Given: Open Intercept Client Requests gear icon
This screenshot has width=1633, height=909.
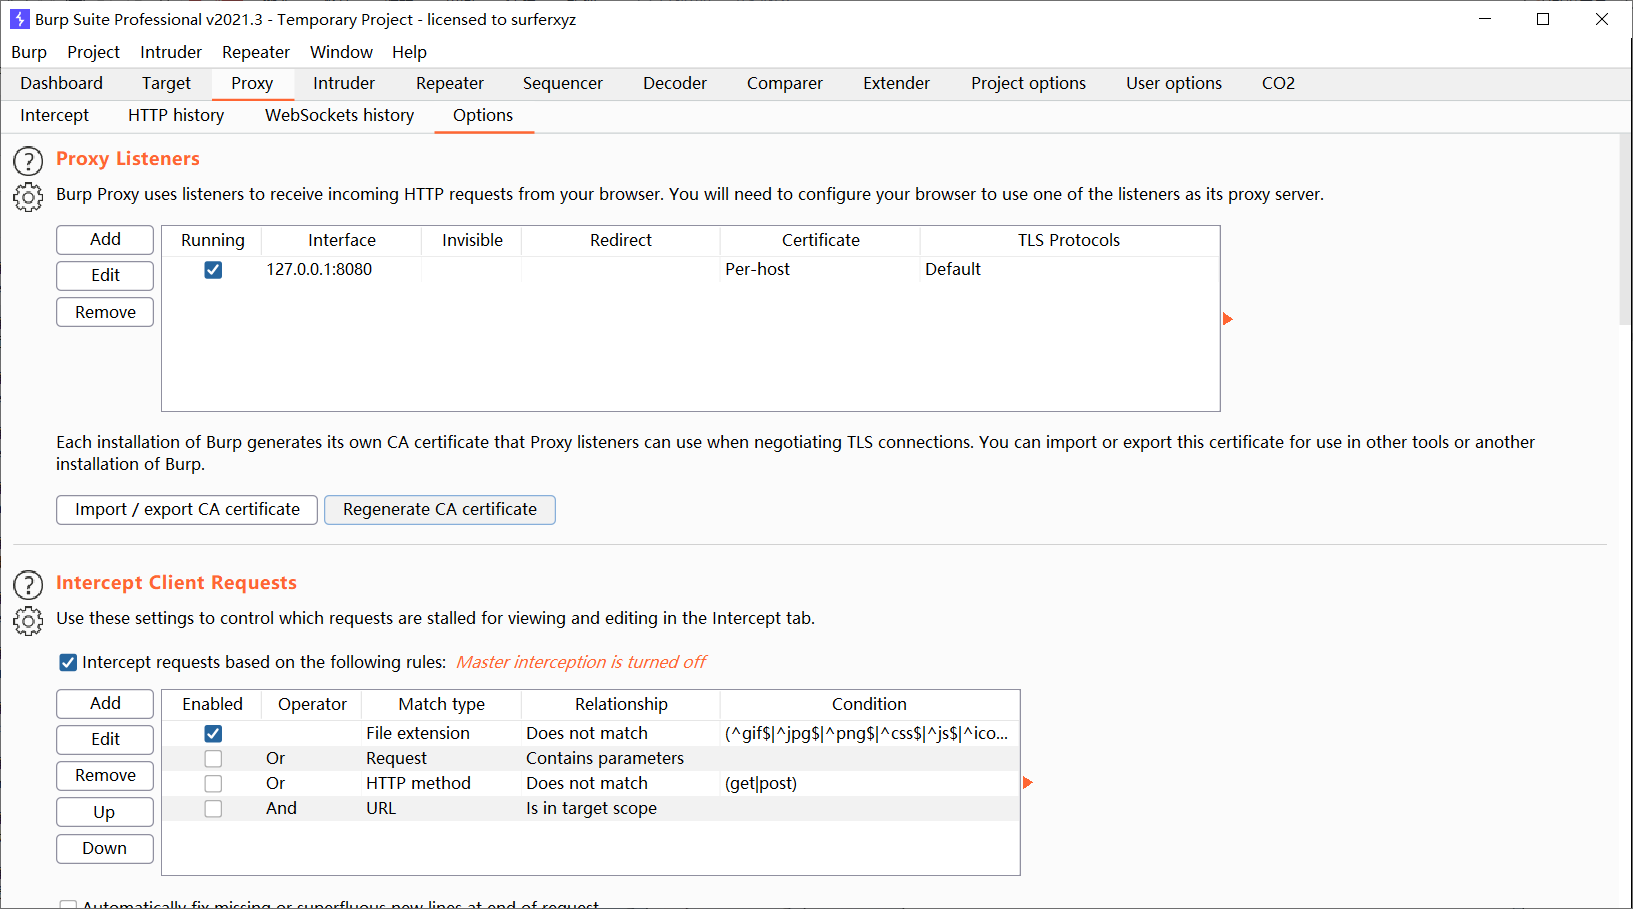Looking at the screenshot, I should pyautogui.click(x=28, y=621).
